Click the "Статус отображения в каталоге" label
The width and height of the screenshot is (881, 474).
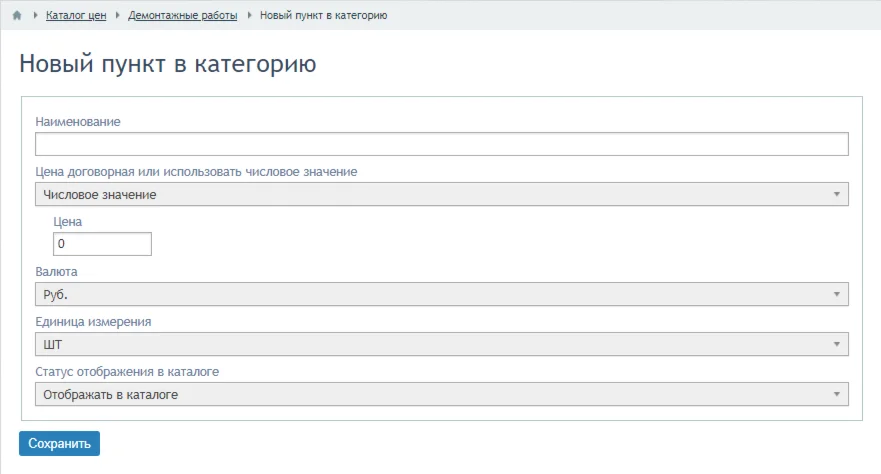click(x=127, y=372)
